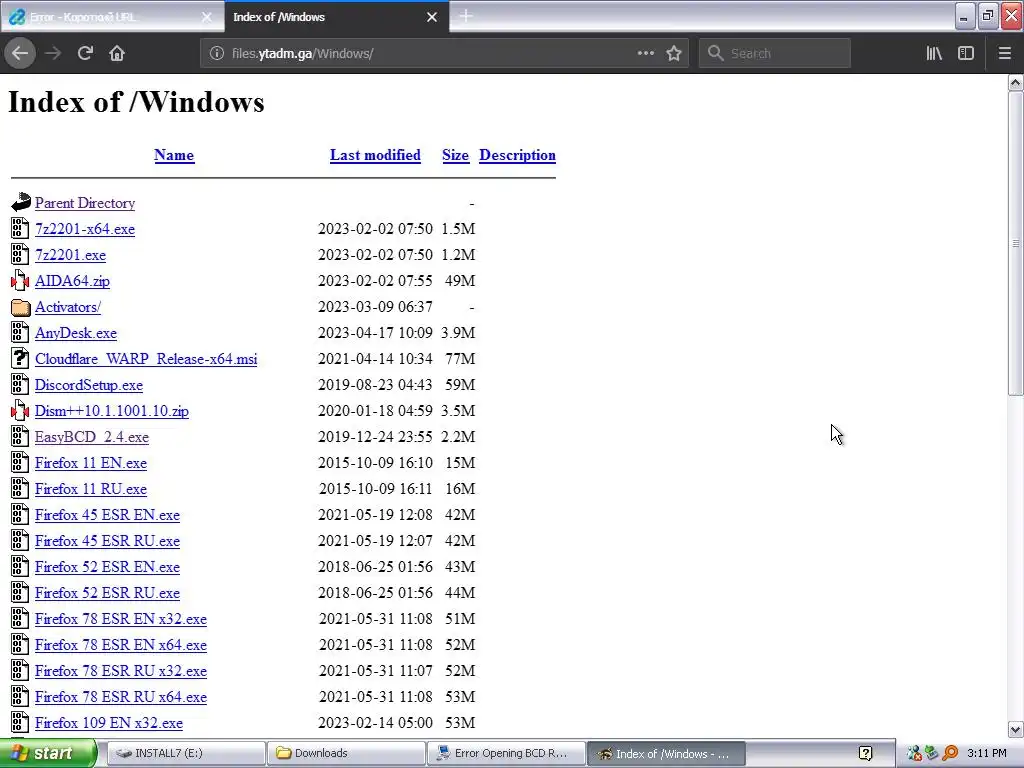Open the browser home page
This screenshot has height=768, width=1024.
point(117,53)
